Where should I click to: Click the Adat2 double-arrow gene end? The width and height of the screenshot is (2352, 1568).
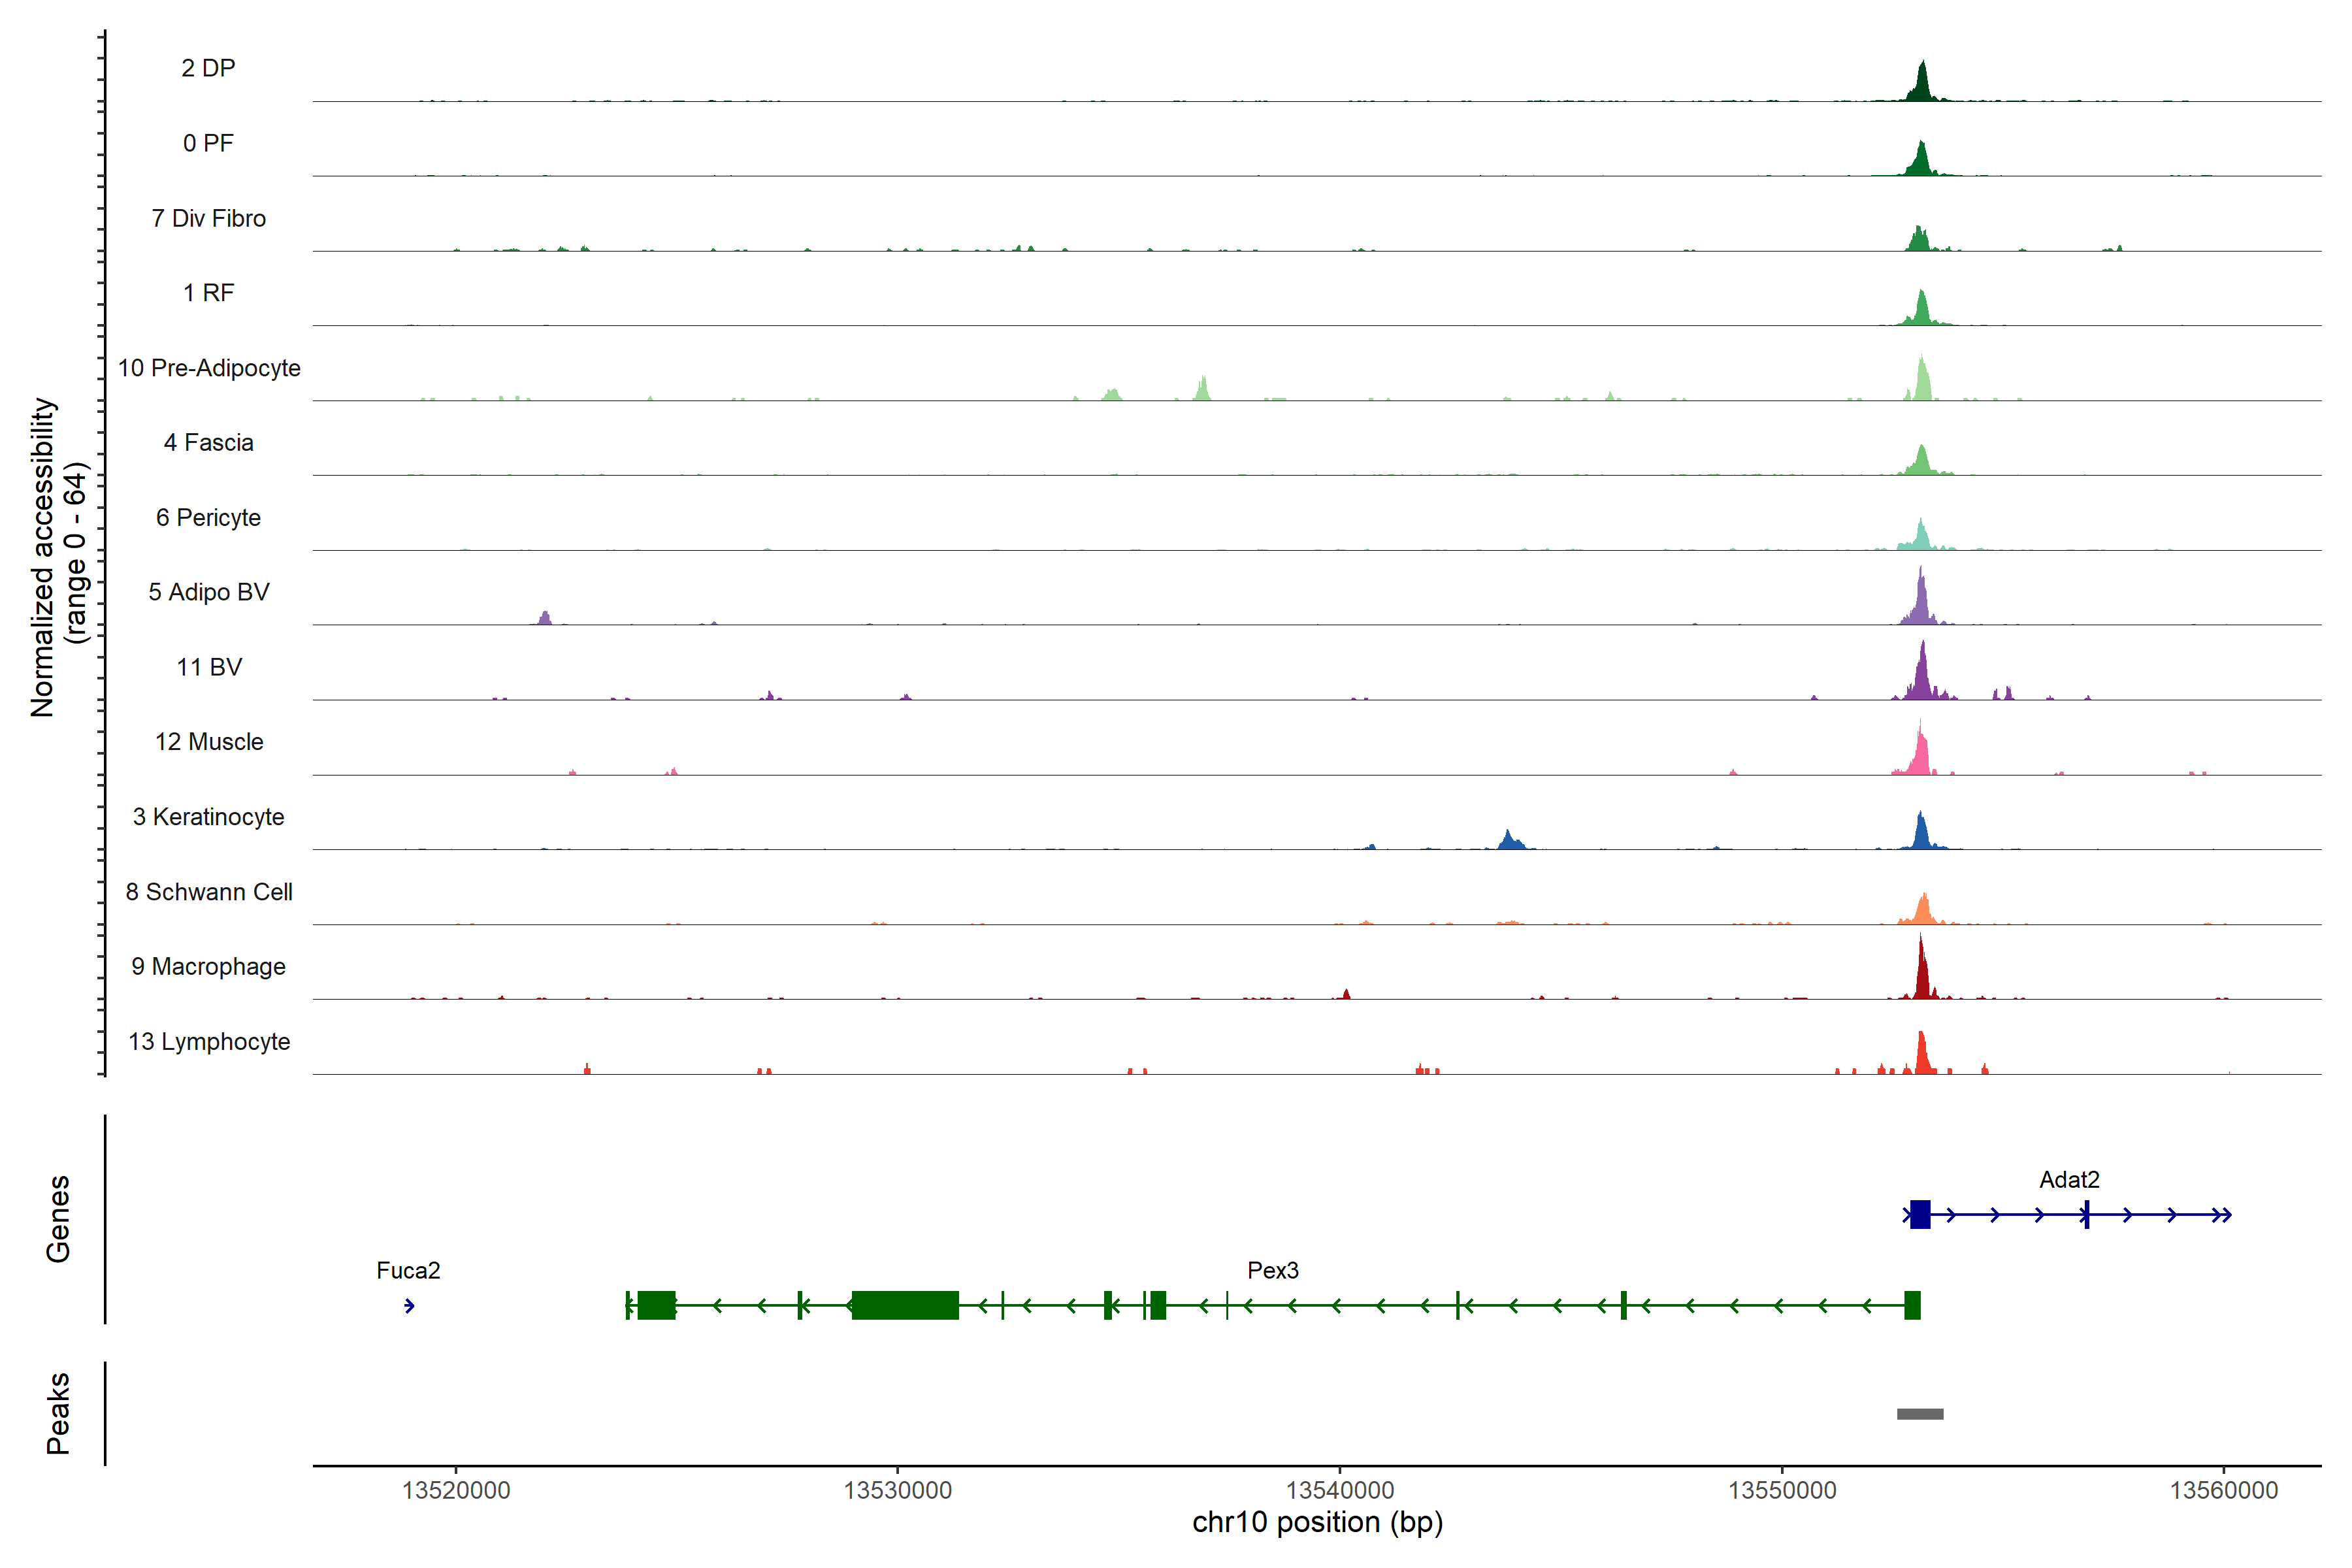pos(2223,1215)
